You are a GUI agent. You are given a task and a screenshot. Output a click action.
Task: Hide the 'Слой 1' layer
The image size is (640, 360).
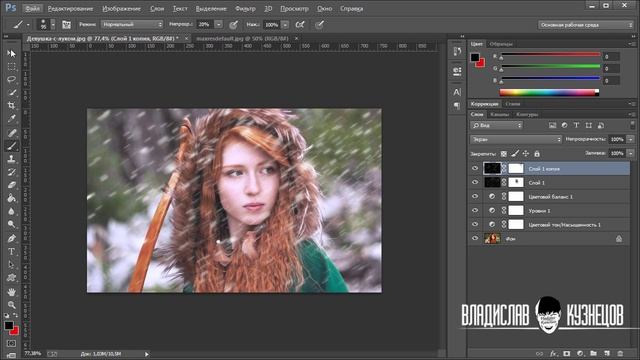coord(475,182)
